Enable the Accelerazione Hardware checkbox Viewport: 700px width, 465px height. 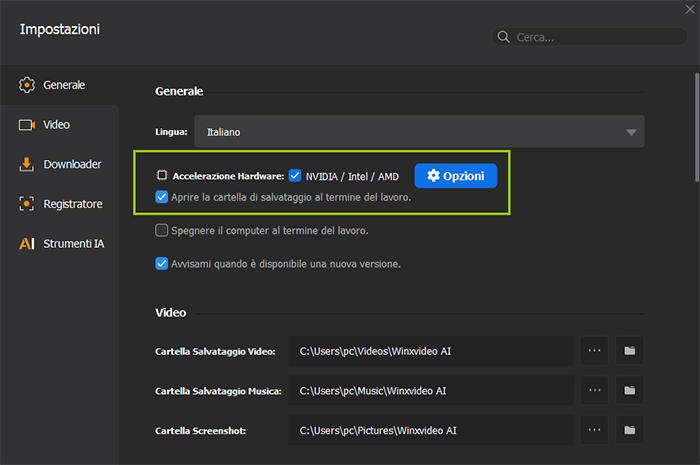(162, 176)
